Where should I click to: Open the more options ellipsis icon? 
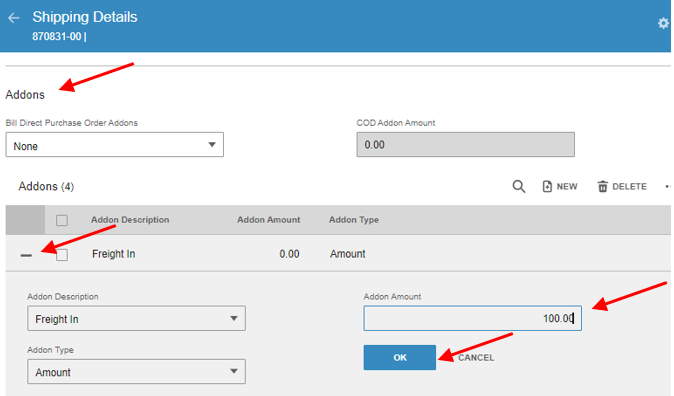pos(668,187)
